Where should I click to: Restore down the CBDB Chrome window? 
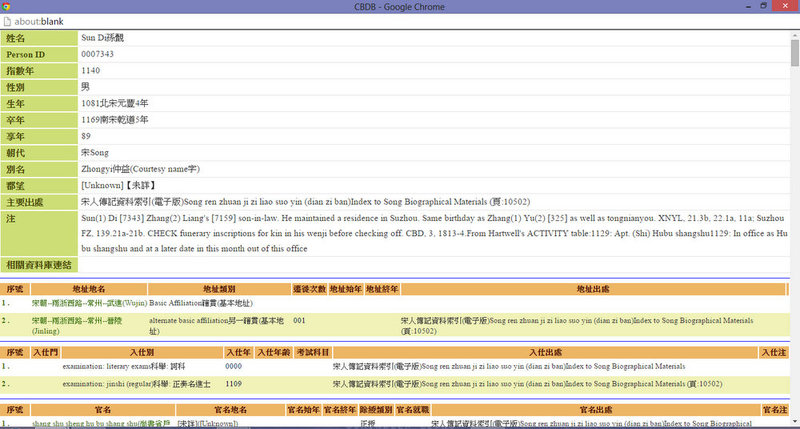[764, 6]
